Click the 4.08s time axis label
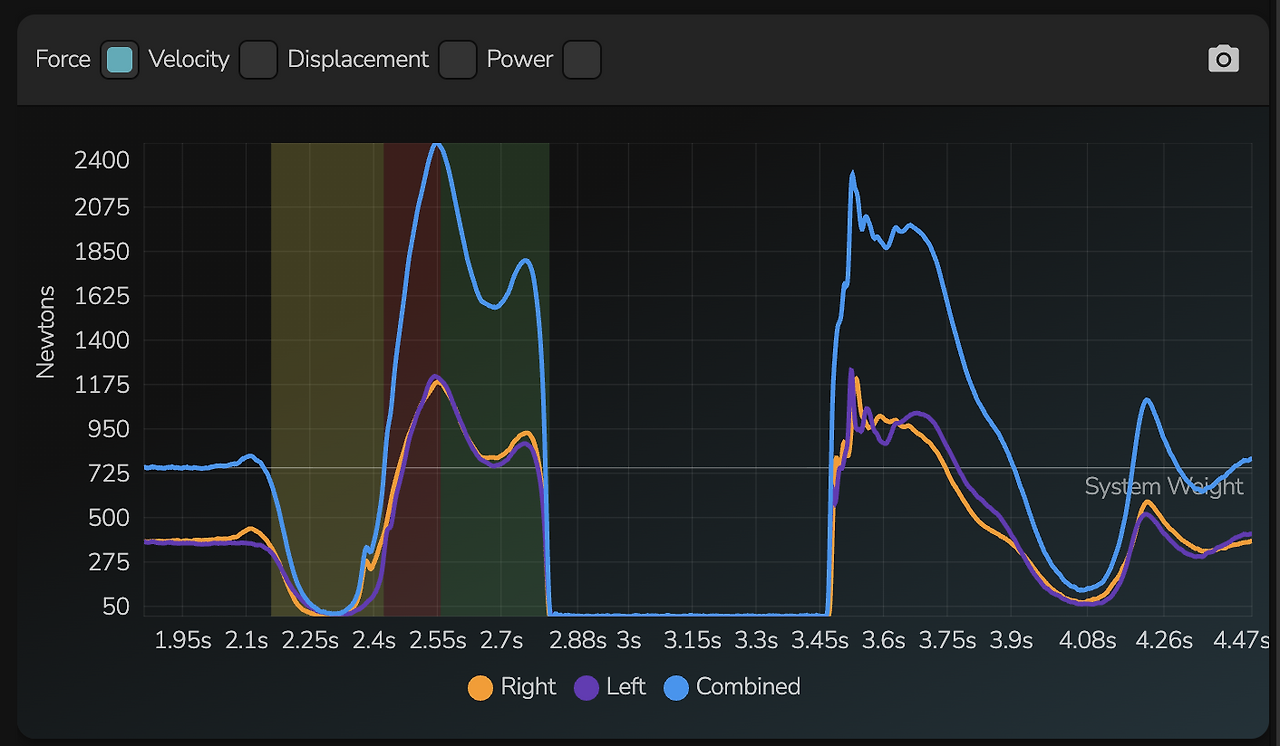This screenshot has width=1280, height=746. point(1088,640)
